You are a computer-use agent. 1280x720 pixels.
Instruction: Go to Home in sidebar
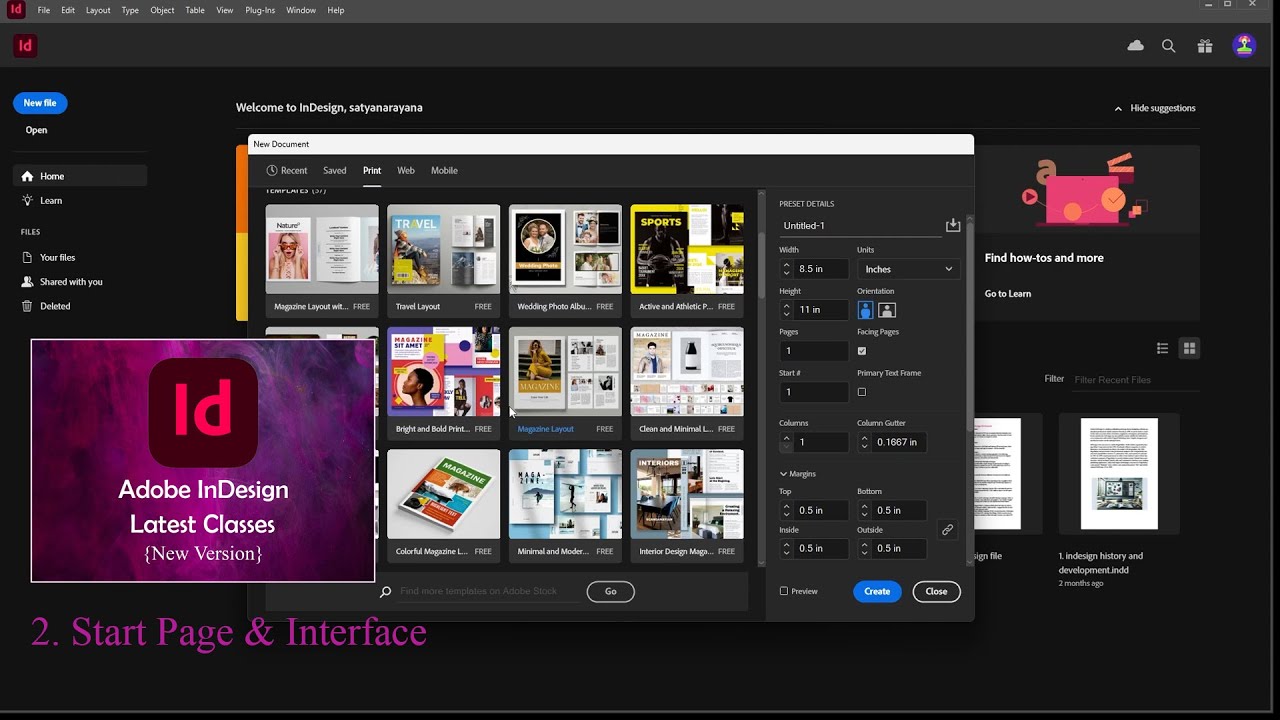[x=80, y=176]
